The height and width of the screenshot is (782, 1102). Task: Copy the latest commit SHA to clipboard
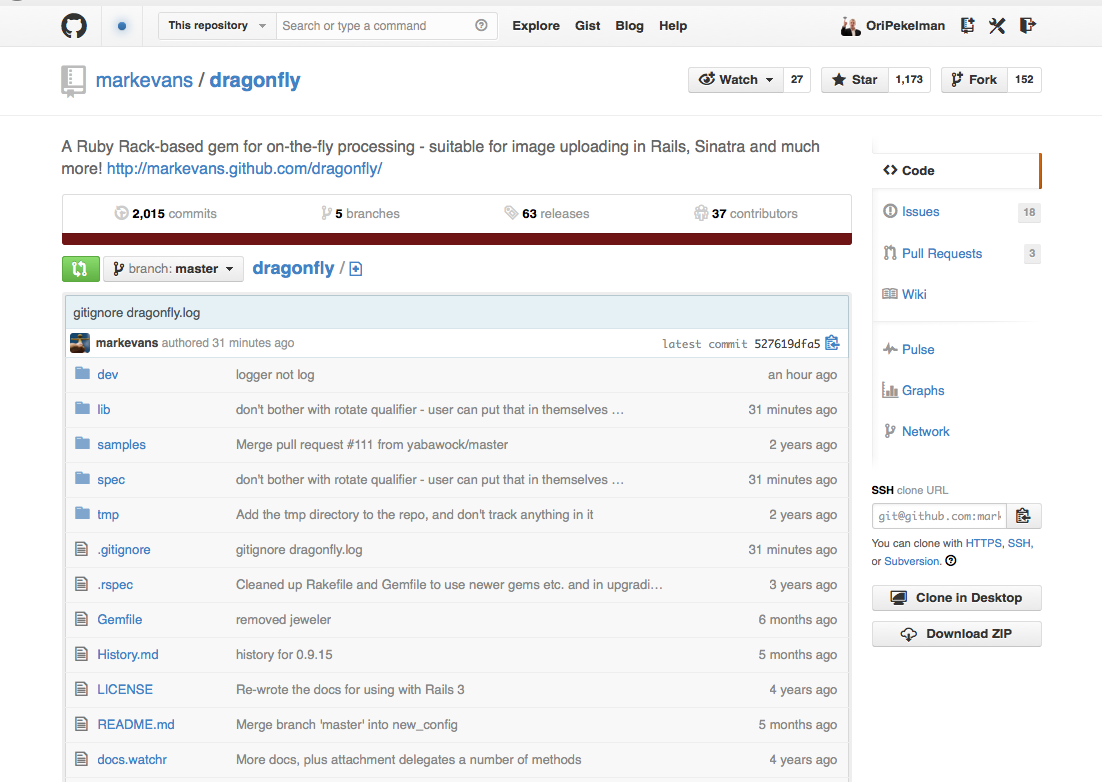click(x=833, y=343)
